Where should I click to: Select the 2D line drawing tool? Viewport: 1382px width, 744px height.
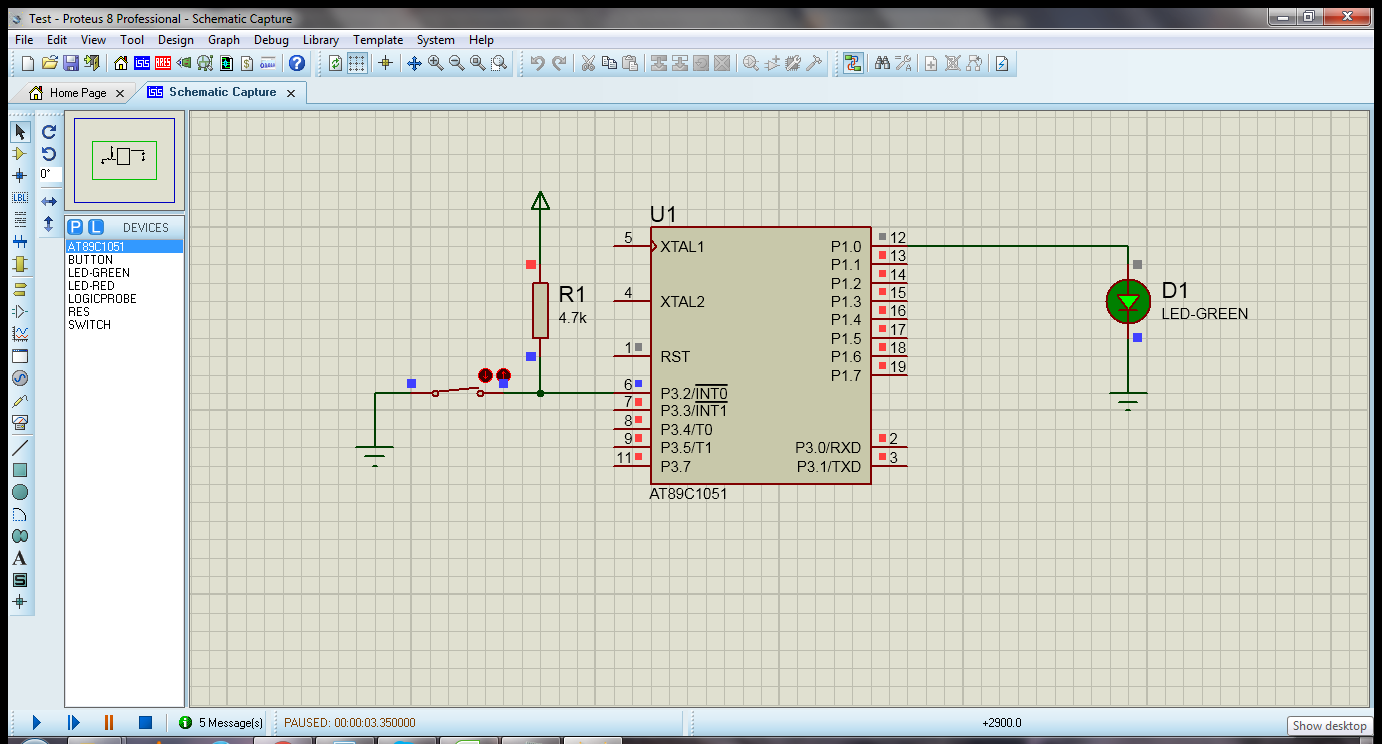click(x=20, y=448)
